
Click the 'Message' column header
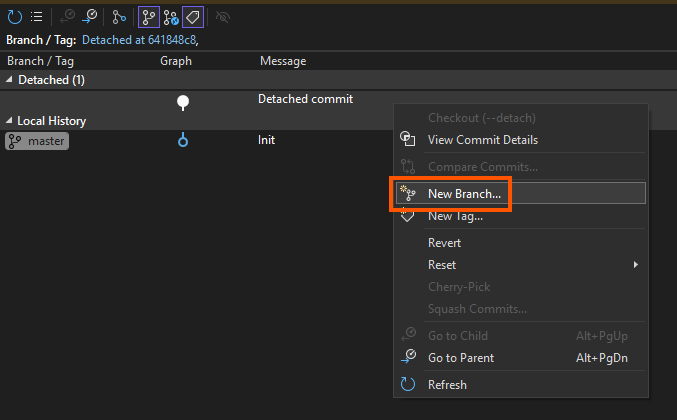tap(283, 61)
